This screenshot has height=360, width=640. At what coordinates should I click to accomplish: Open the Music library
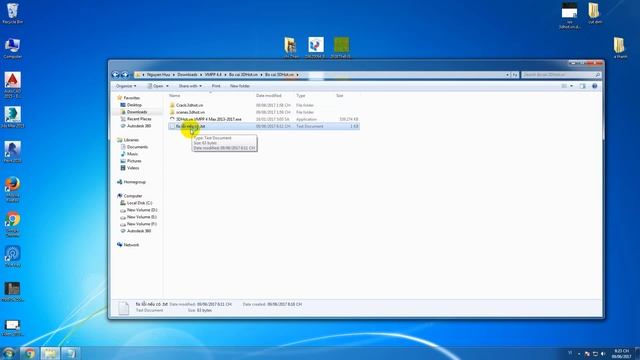click(x=132, y=154)
